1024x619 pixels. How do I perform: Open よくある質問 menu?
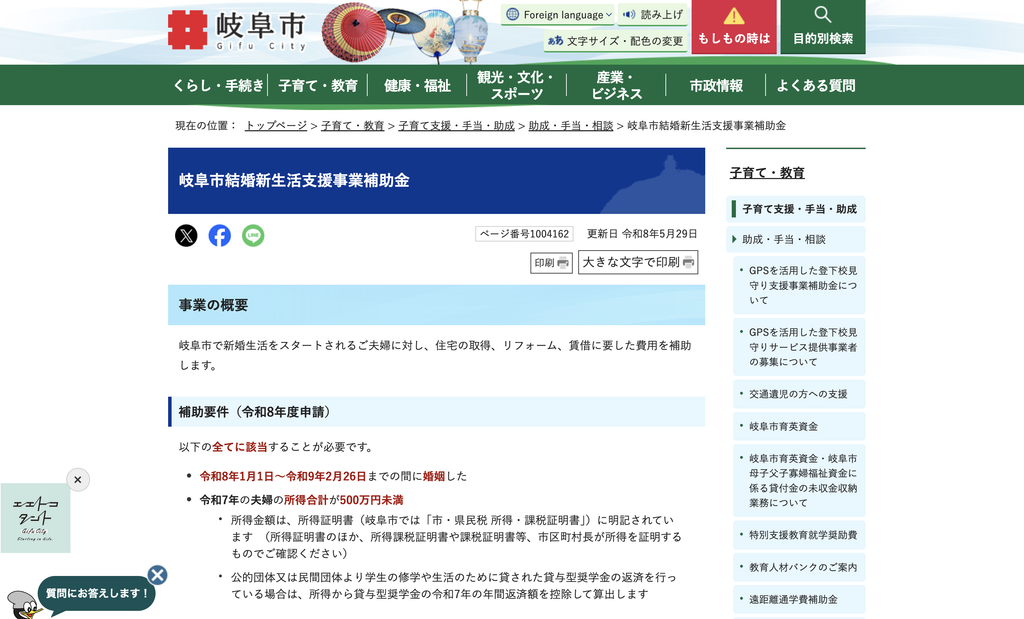(x=816, y=86)
